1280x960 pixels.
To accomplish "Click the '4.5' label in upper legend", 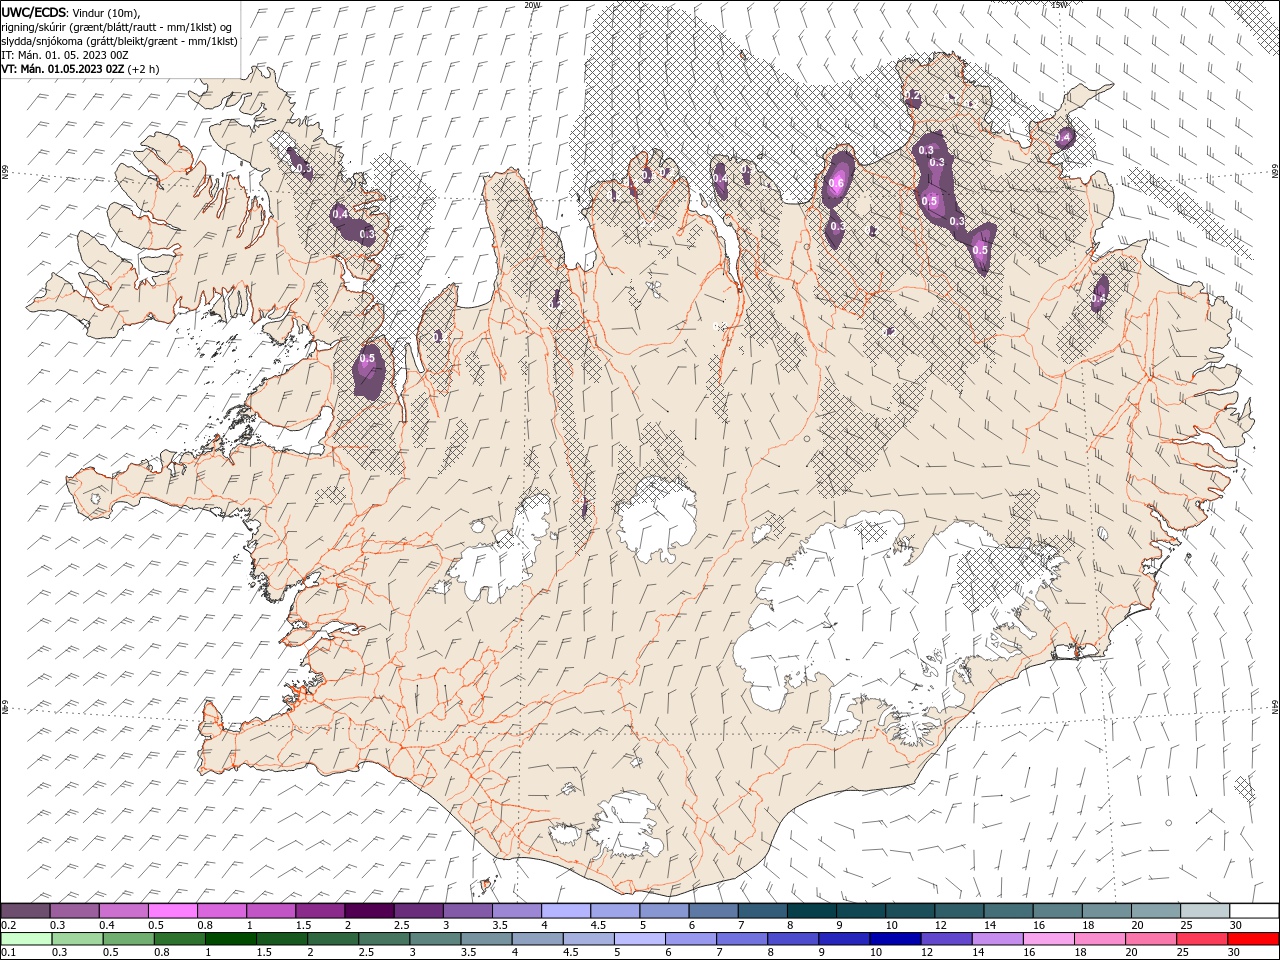I will click(x=597, y=925).
